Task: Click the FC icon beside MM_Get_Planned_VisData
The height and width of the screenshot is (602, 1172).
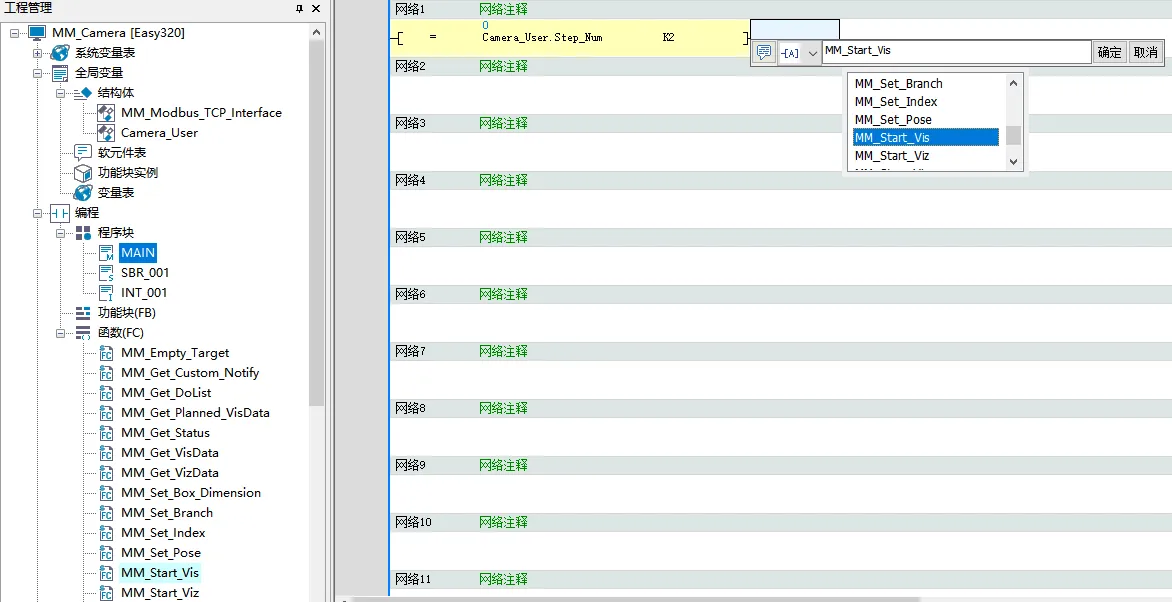Action: 106,413
